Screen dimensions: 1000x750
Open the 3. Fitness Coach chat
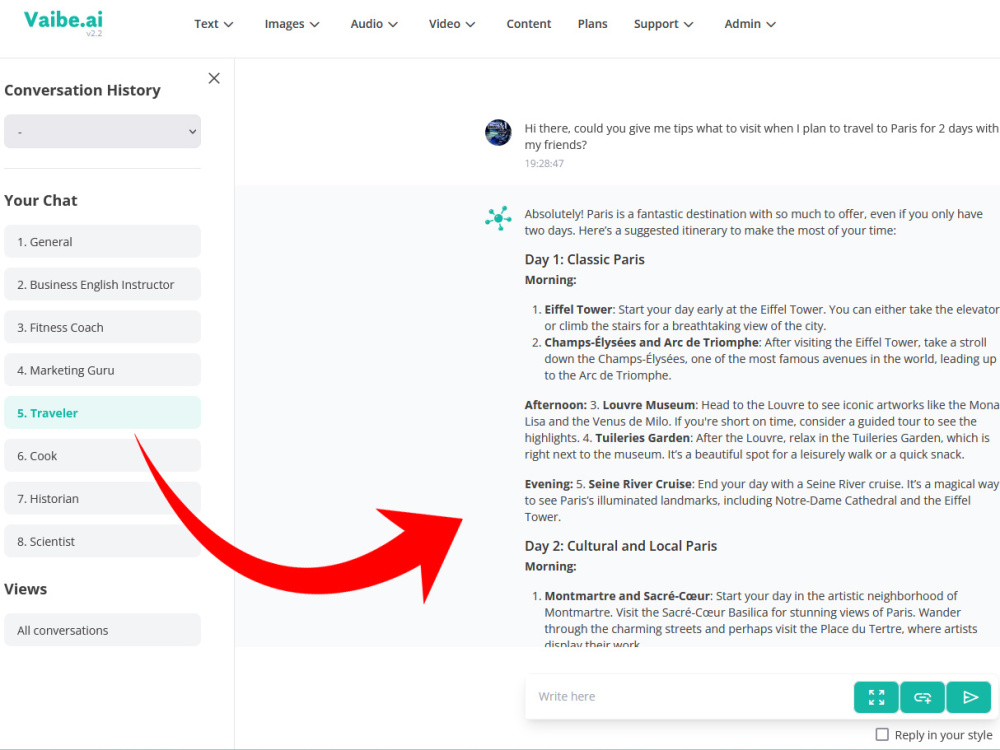coord(103,327)
